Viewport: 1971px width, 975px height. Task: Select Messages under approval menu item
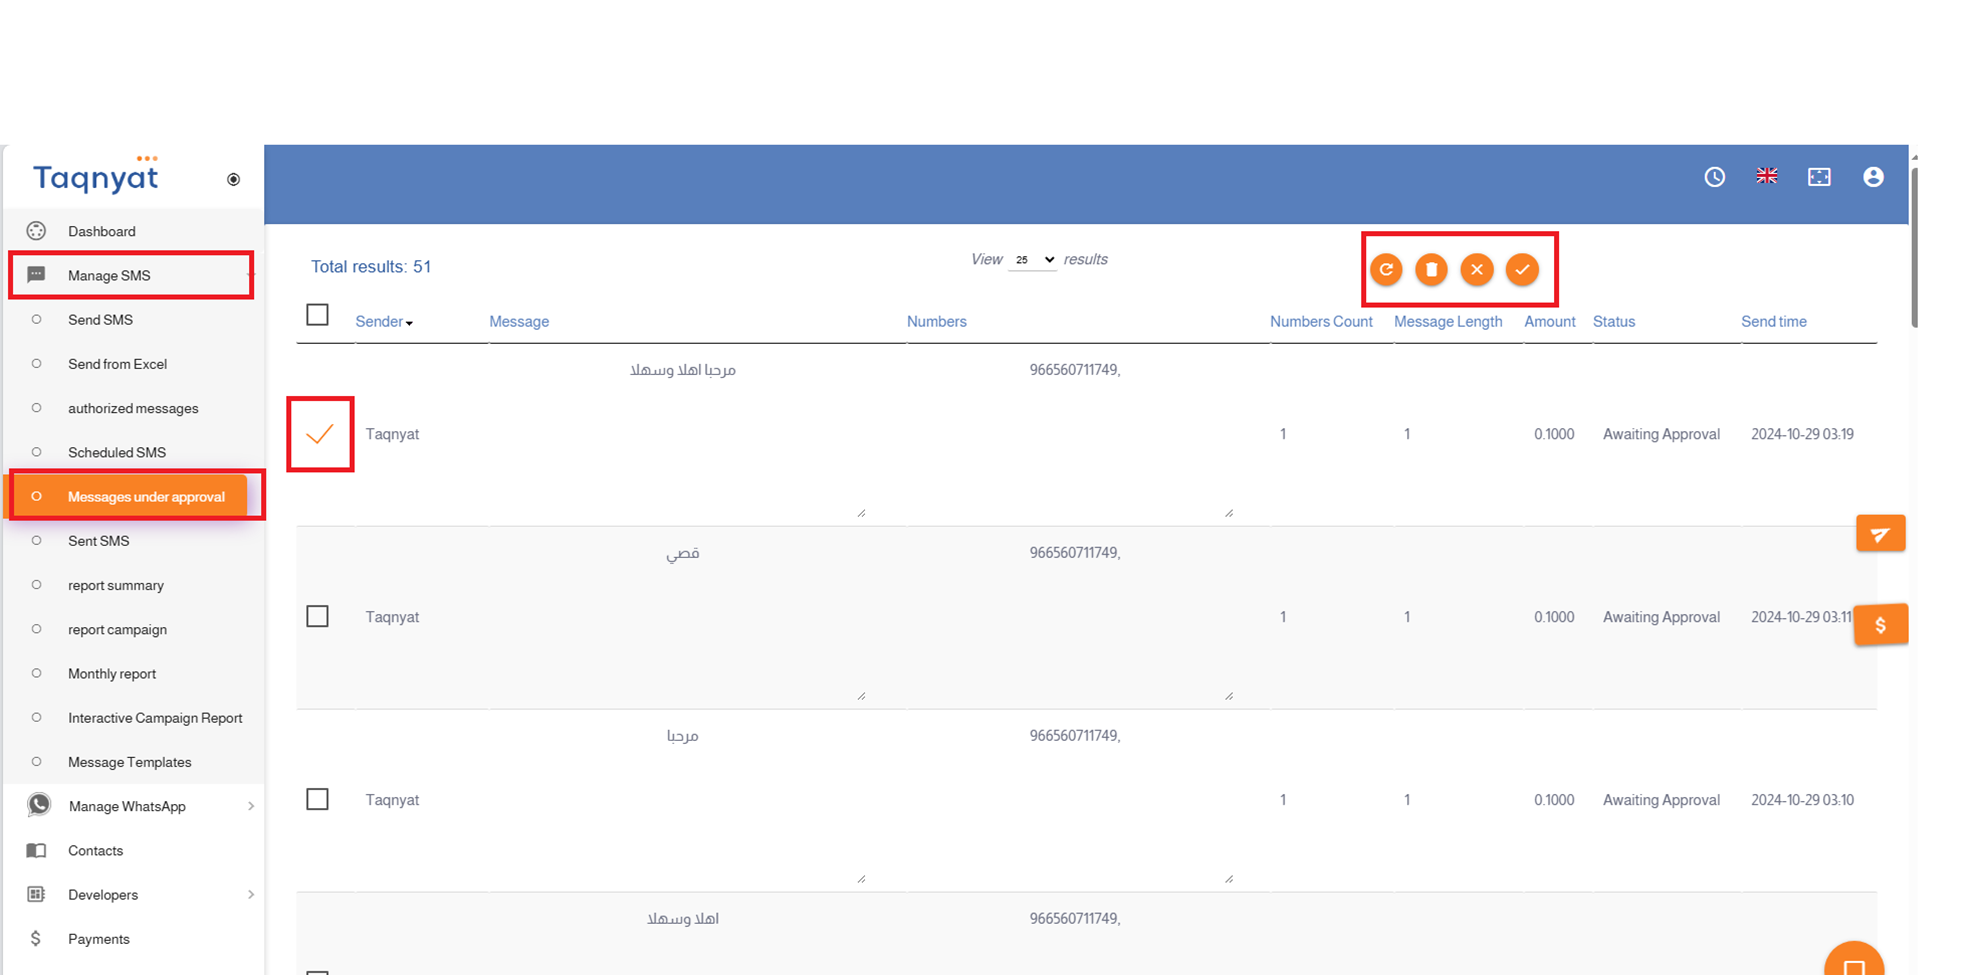[127, 496]
